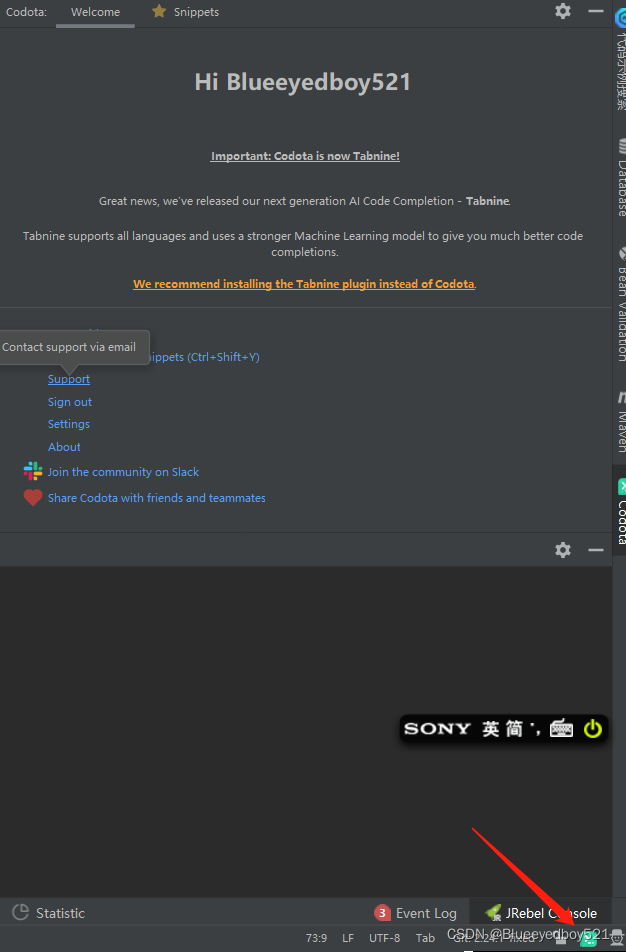Toggle 简 simplified Chinese on input bar
626x952 pixels.
[514, 729]
